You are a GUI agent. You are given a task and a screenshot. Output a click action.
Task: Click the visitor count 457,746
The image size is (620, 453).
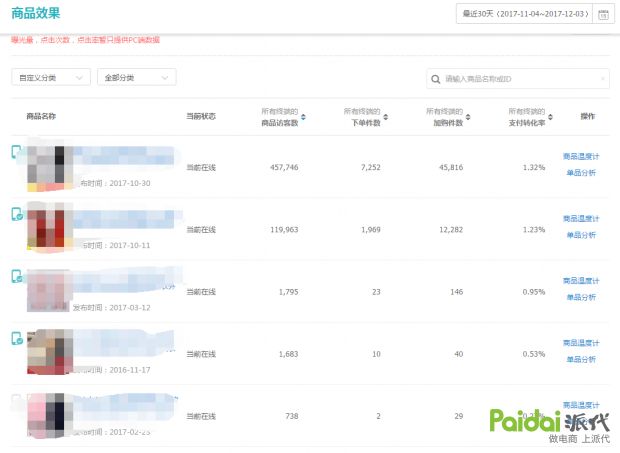[284, 168]
